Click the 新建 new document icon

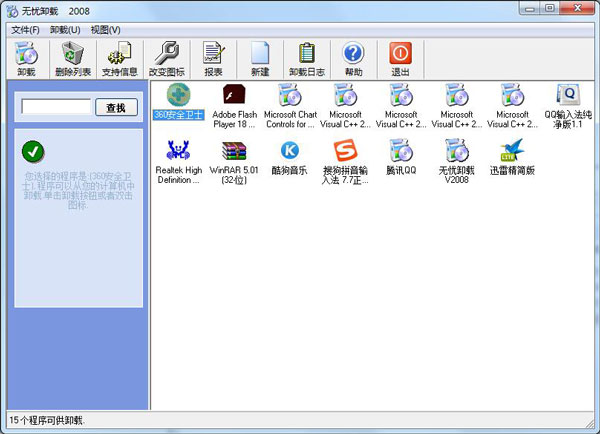[x=260, y=59]
